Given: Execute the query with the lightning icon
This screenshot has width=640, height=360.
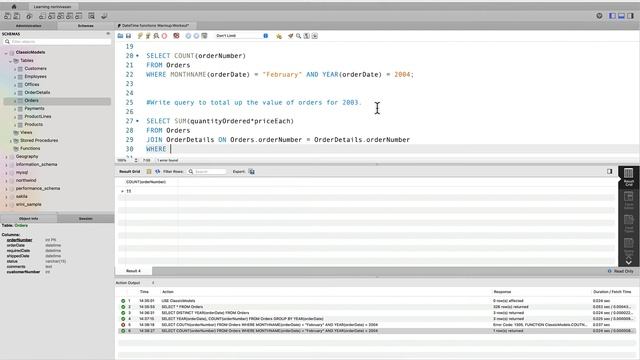Looking at the screenshot, I should (140, 36).
